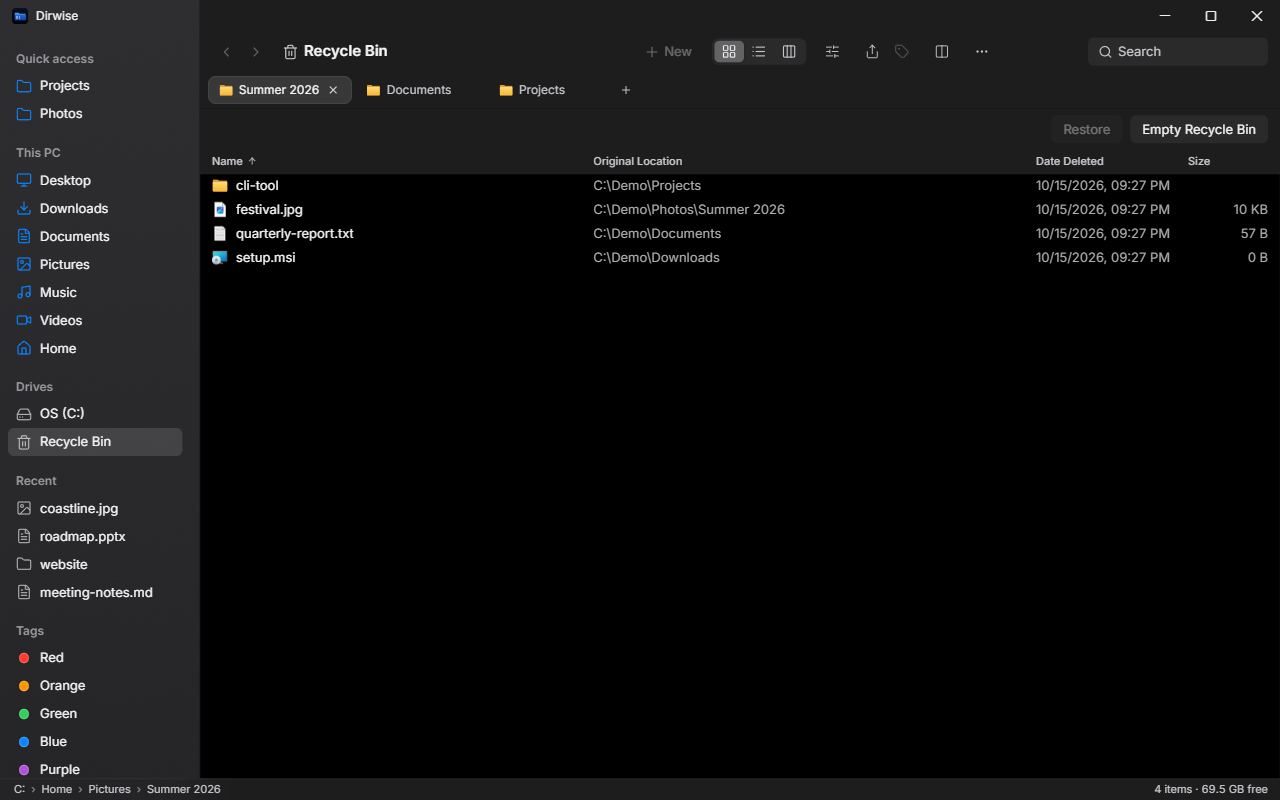
Task: Select the setup.msi file
Action: pos(740,258)
